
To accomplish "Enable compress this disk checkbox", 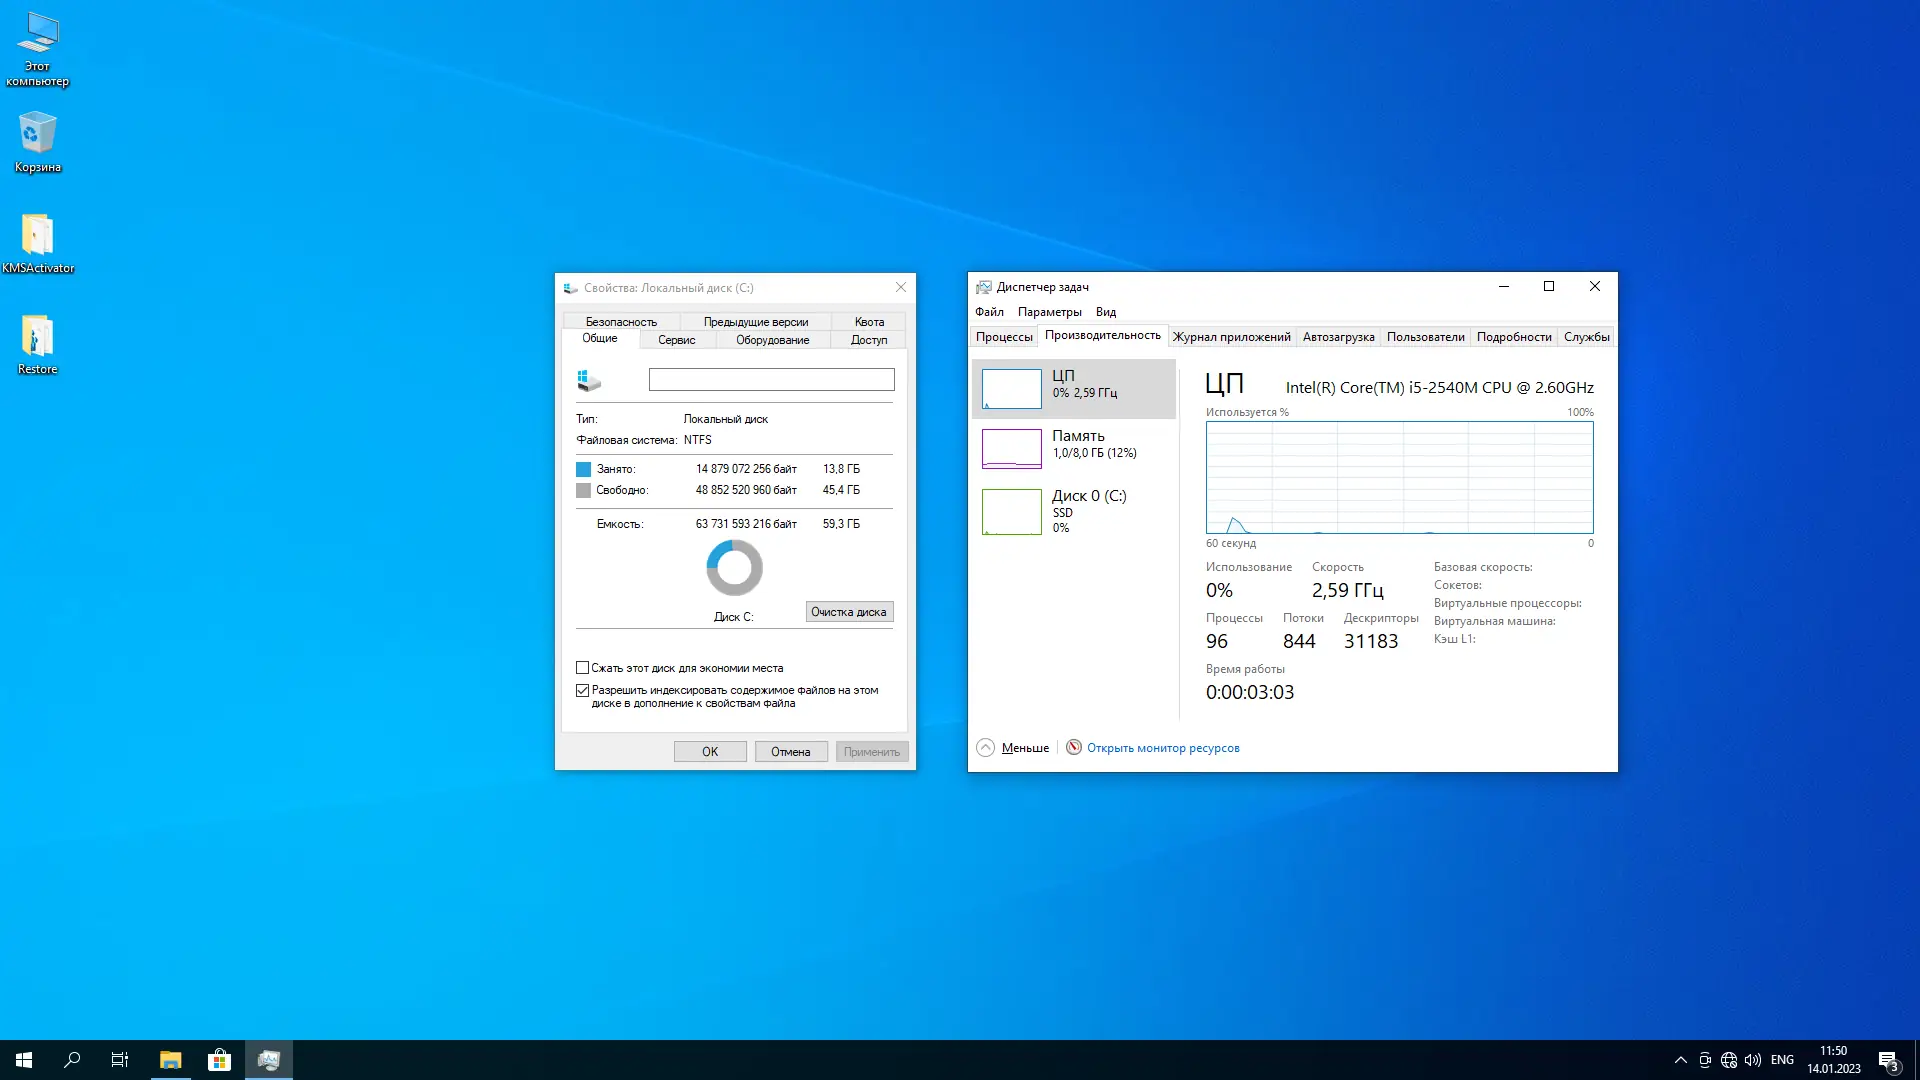I will [582, 668].
